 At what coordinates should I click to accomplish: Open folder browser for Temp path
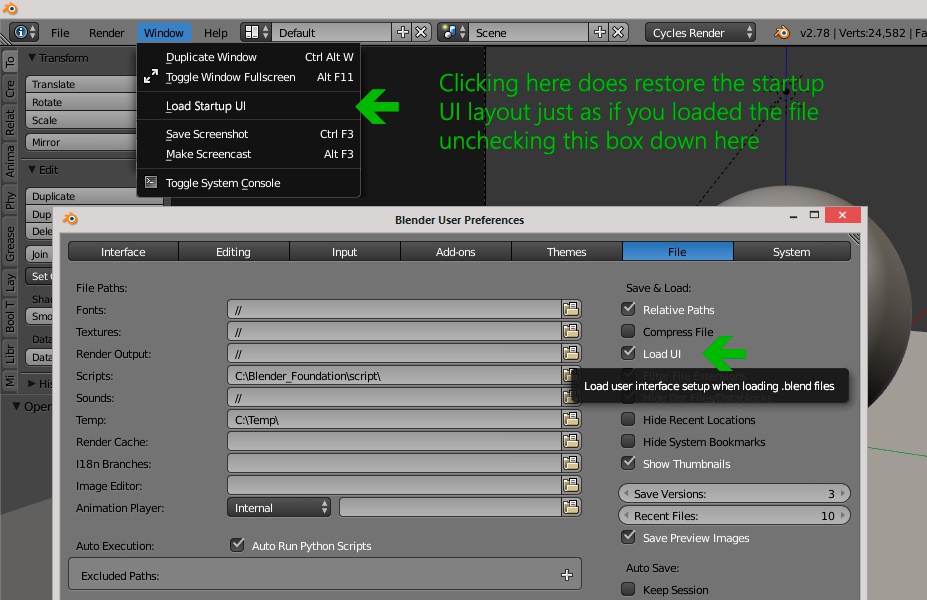pos(571,419)
